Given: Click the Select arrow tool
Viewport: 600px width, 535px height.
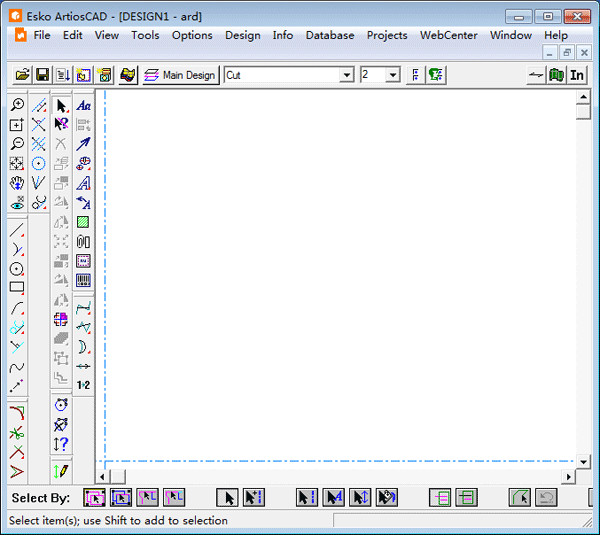Looking at the screenshot, I should [x=61, y=106].
